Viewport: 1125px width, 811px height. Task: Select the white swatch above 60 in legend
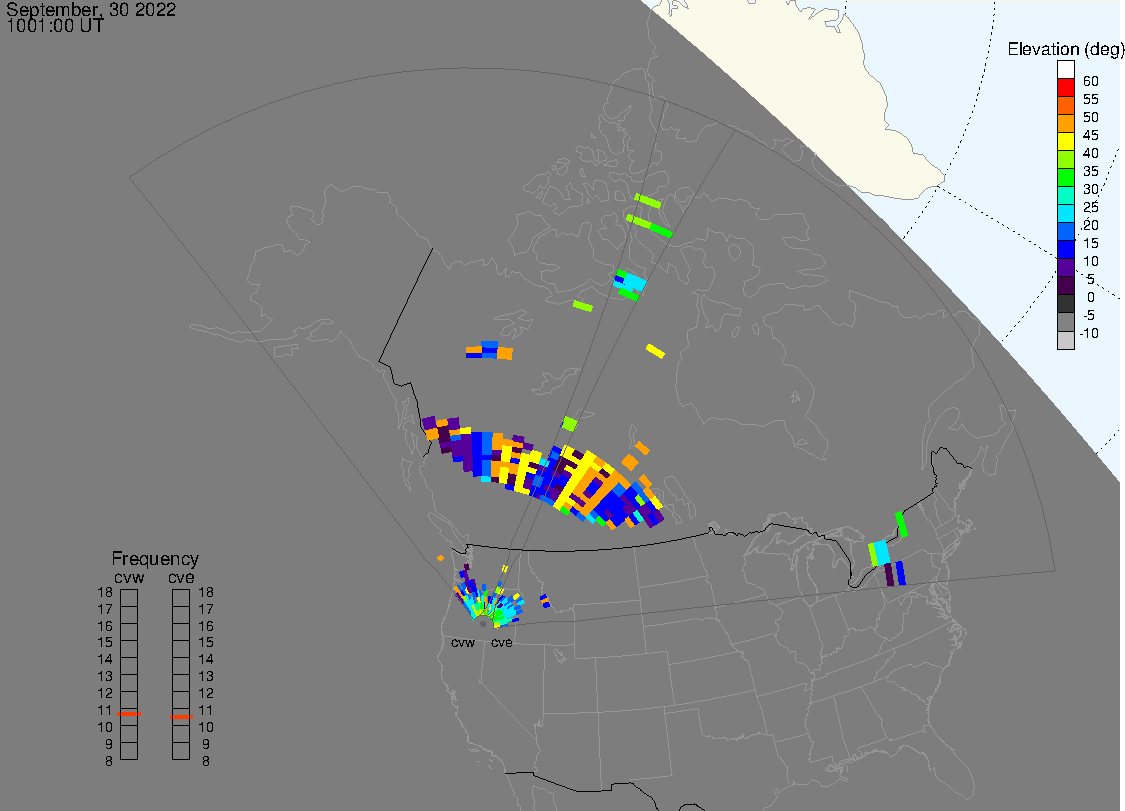click(x=1065, y=70)
